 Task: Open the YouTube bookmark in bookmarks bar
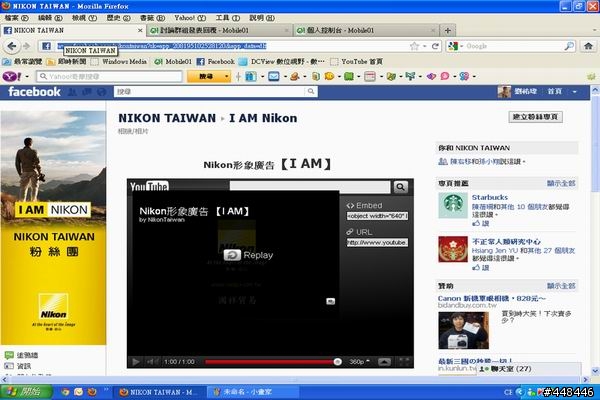(357, 61)
